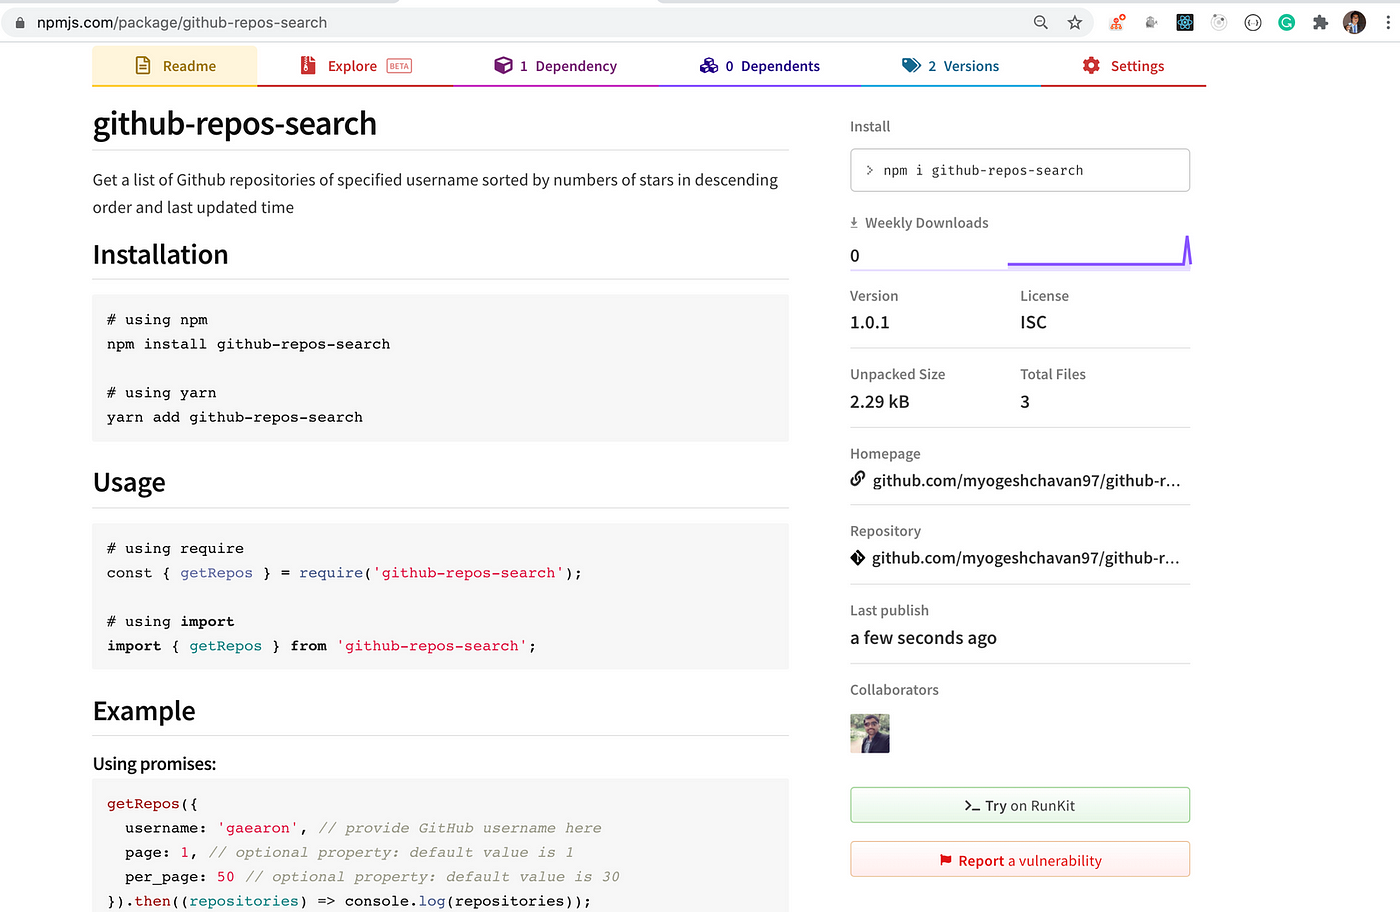Image resolution: width=1400 pixels, height=912 pixels.
Task: Click the username: 'gaearon' code line
Action: point(363,828)
